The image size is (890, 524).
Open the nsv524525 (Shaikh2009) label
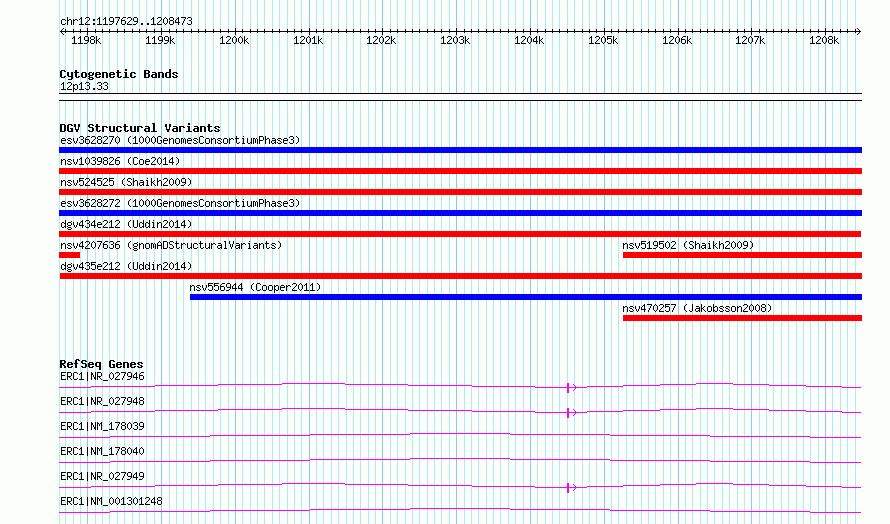click(x=126, y=182)
